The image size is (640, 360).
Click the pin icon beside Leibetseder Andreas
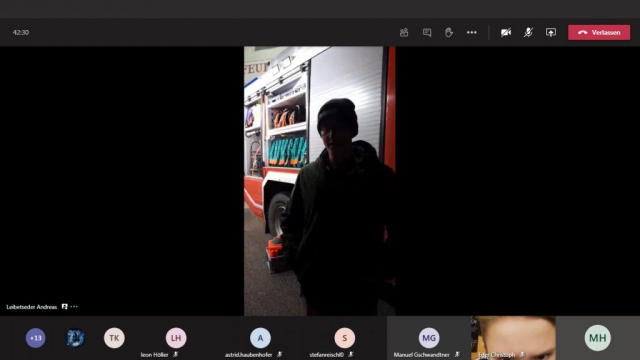pos(64,307)
